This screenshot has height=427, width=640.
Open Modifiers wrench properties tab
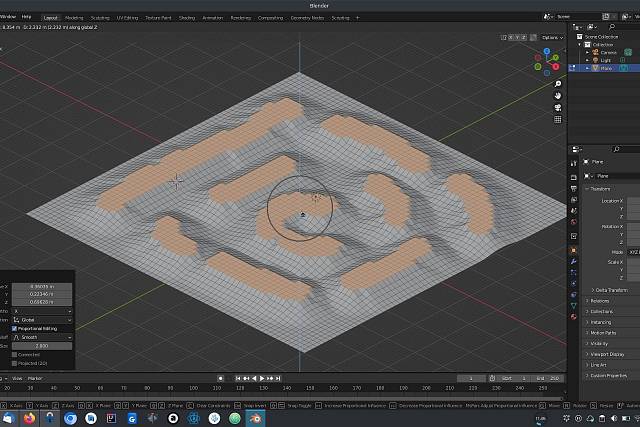coord(573,261)
